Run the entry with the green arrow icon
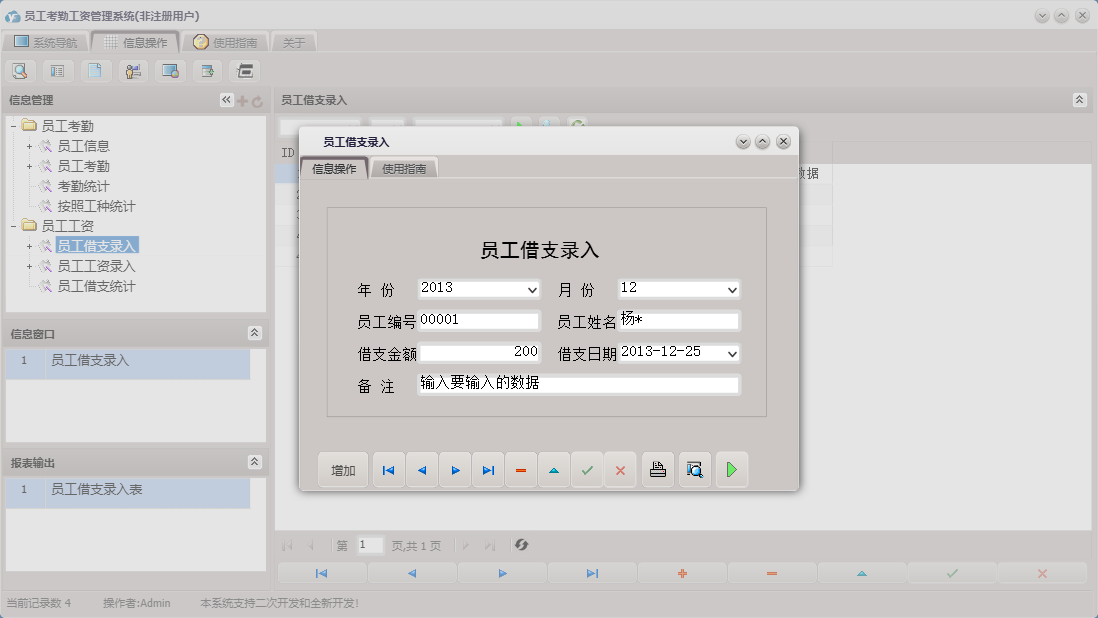Screen dimensions: 1098x618 coord(731,469)
